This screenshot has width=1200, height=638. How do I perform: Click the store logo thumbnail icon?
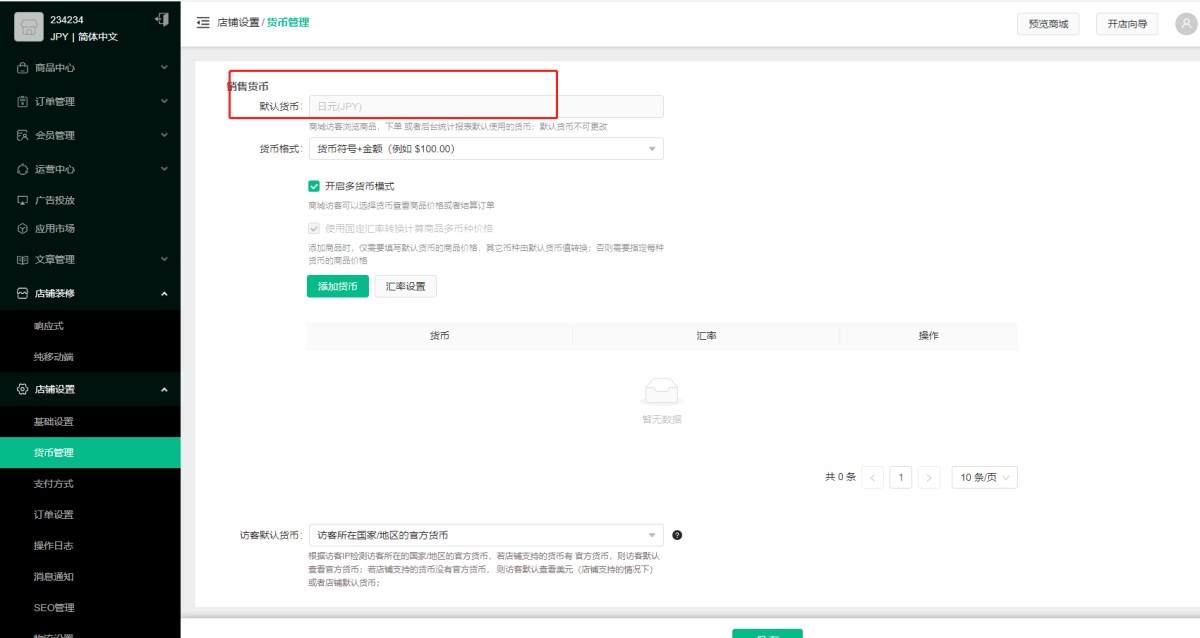(x=29, y=28)
